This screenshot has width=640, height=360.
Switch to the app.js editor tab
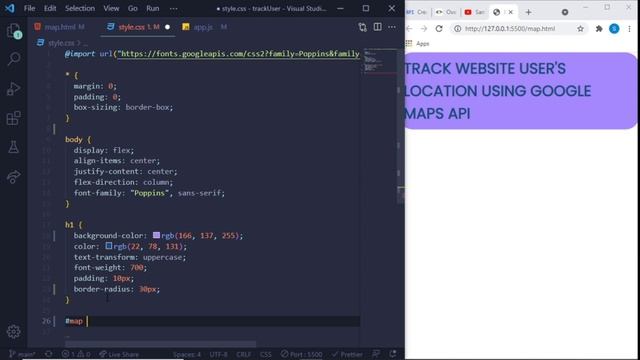click(x=203, y=27)
